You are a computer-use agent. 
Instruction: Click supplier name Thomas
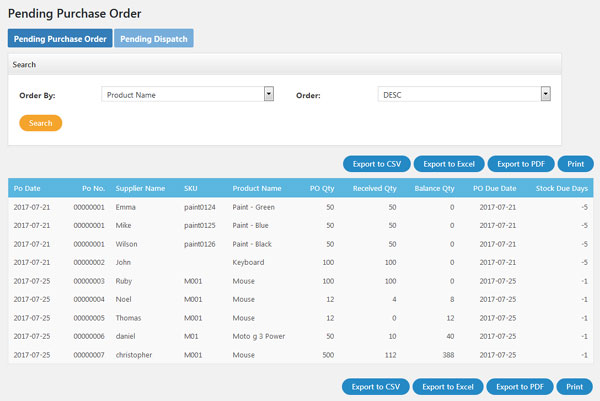[x=128, y=318]
